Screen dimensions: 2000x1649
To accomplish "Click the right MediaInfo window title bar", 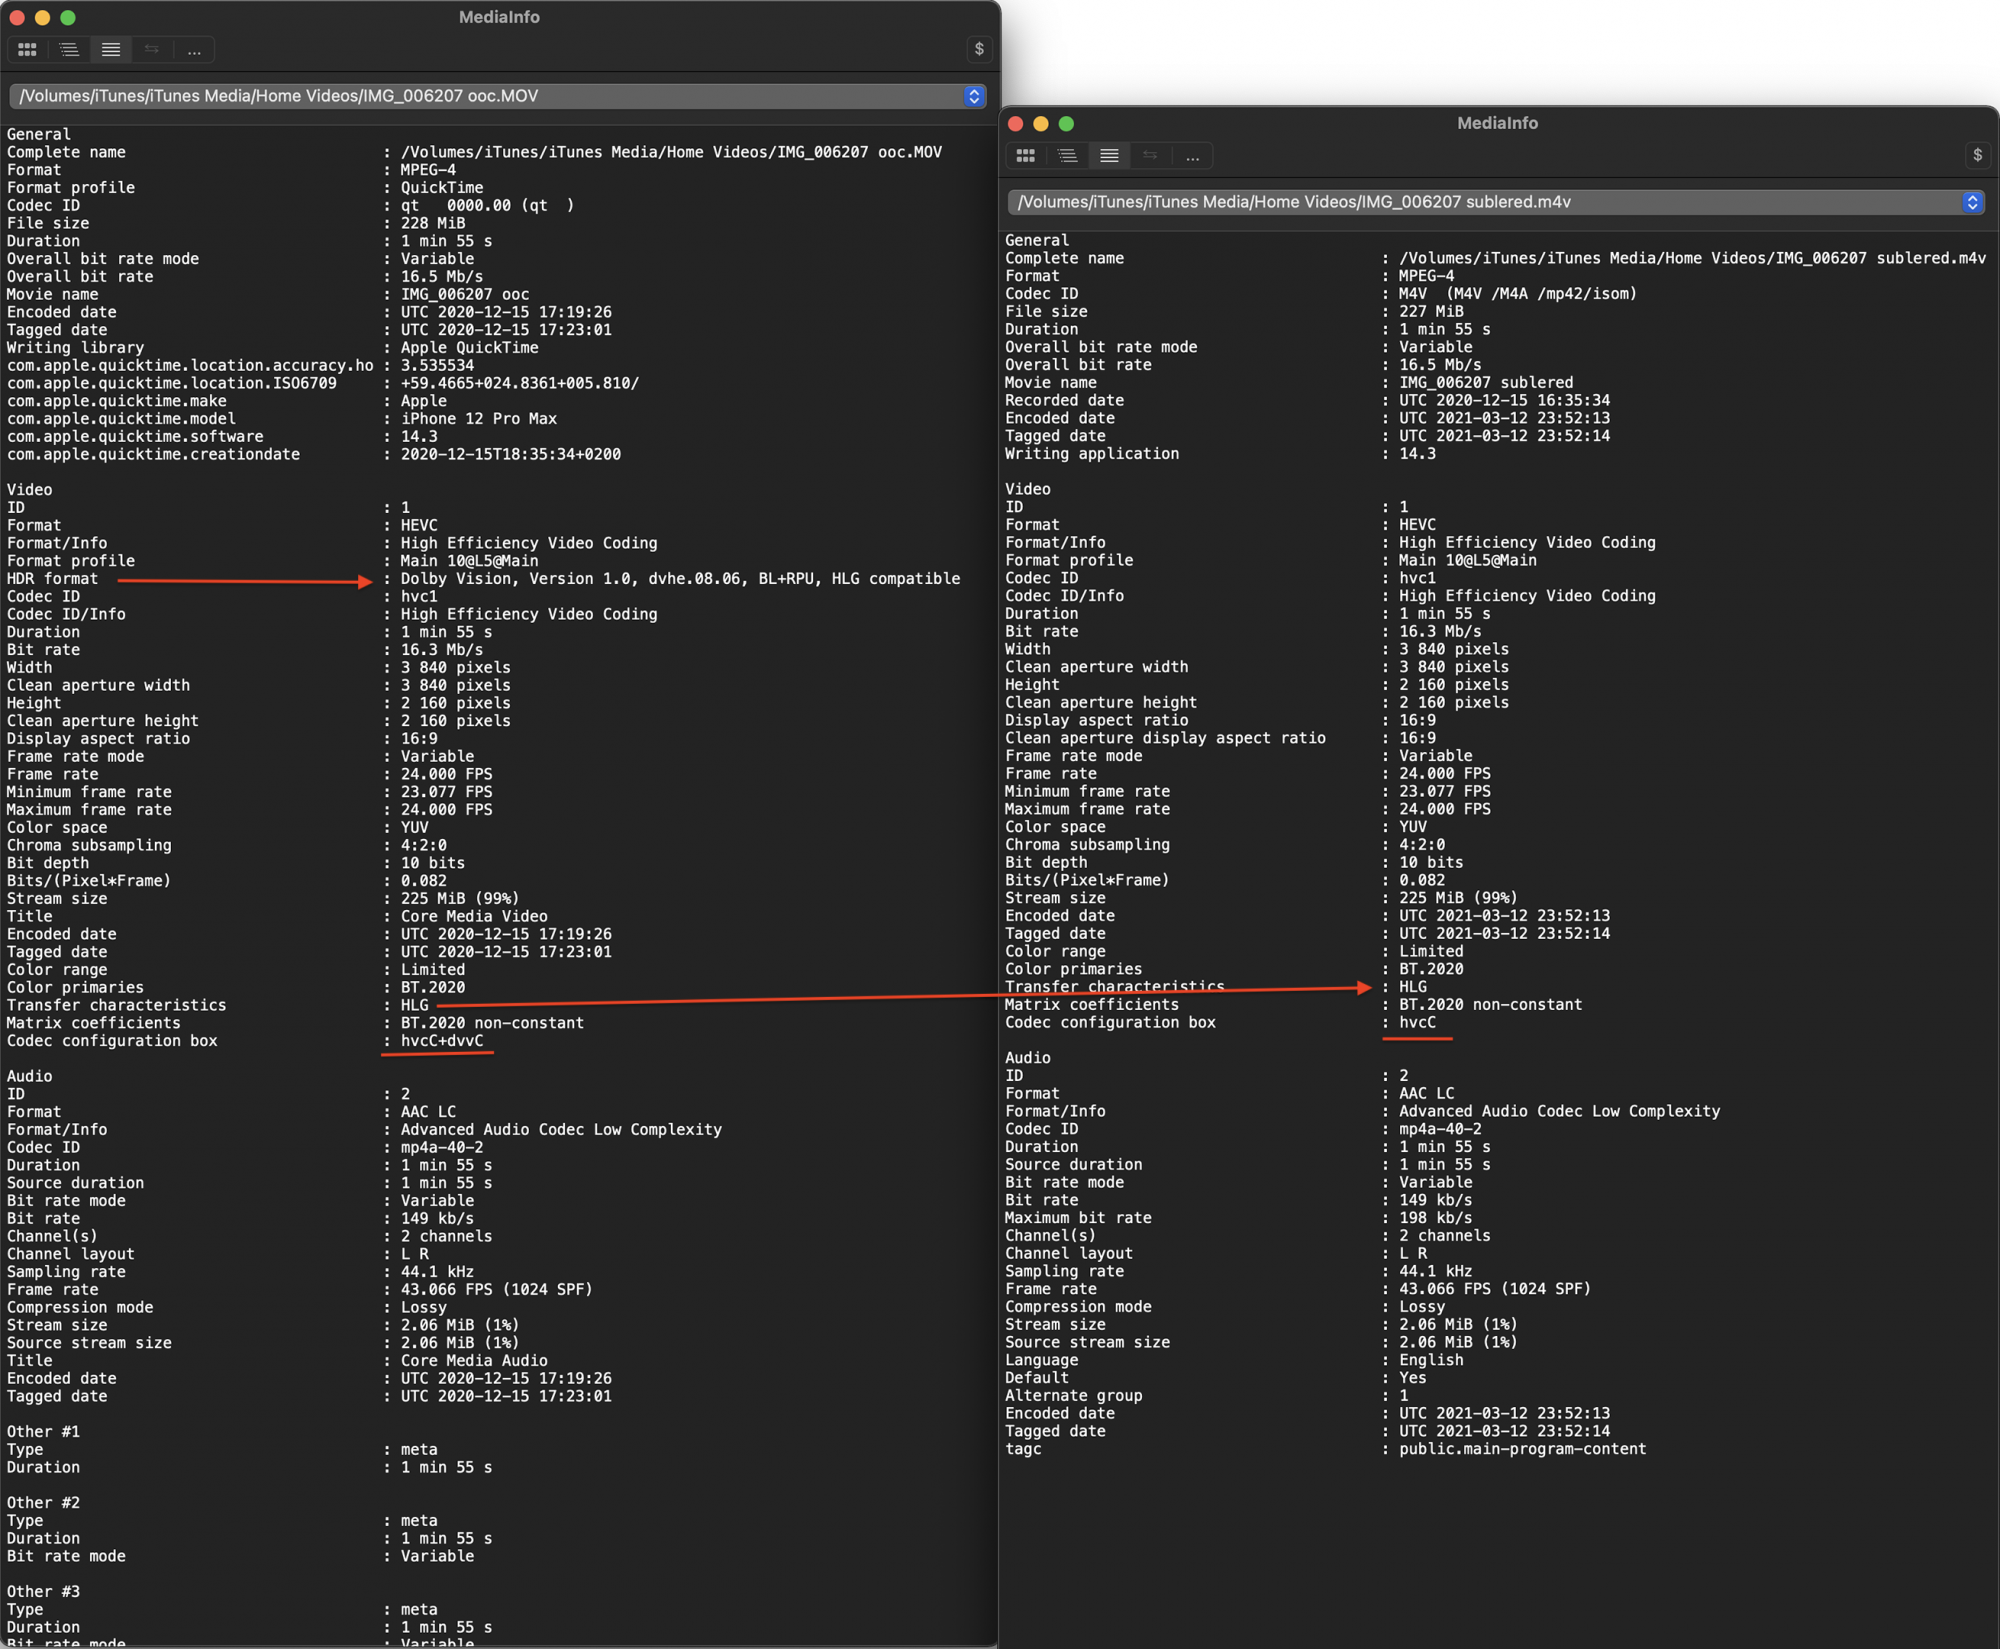I will click(x=1497, y=123).
